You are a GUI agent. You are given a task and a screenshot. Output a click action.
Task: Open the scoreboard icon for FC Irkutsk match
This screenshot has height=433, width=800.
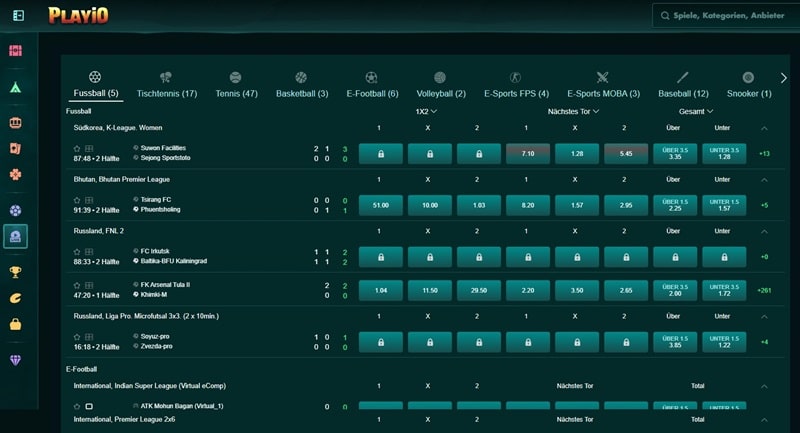pos(89,251)
